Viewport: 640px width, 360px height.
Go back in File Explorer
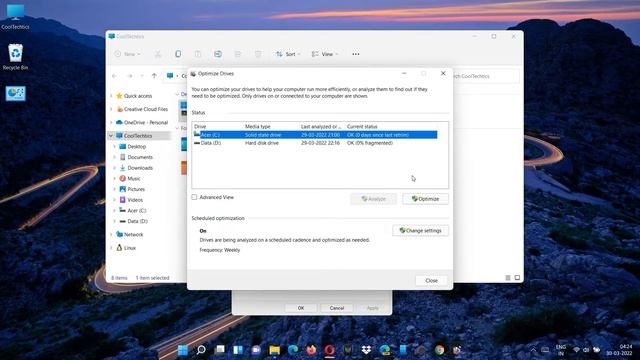114,76
